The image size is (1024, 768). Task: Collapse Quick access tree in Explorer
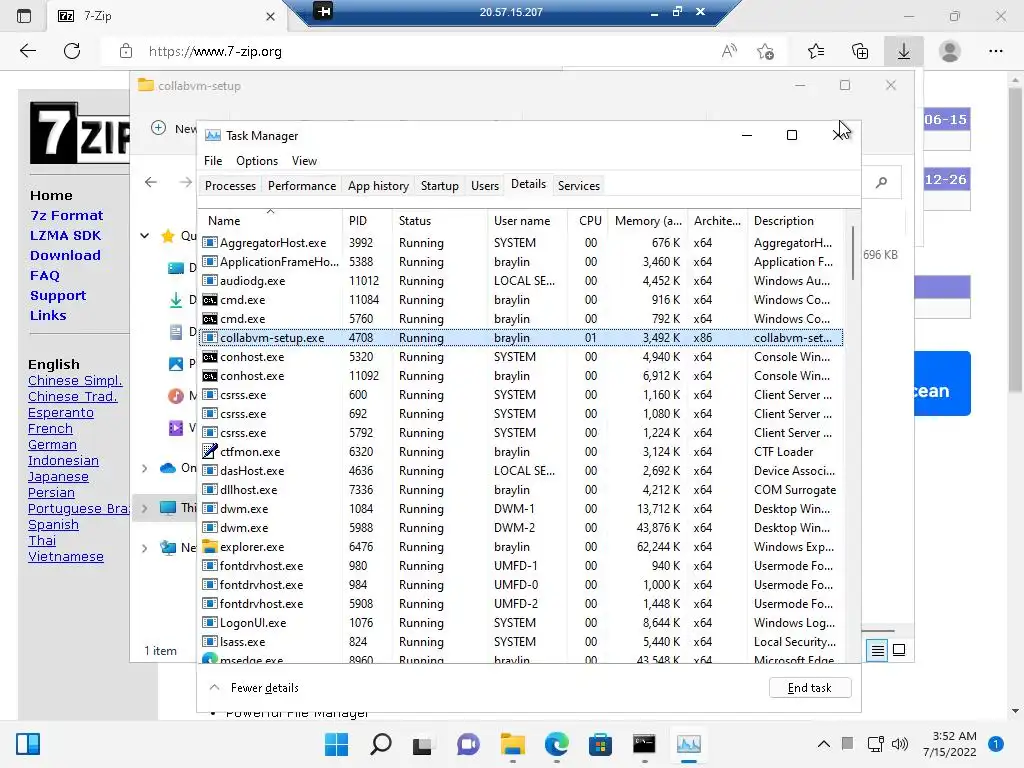(144, 236)
